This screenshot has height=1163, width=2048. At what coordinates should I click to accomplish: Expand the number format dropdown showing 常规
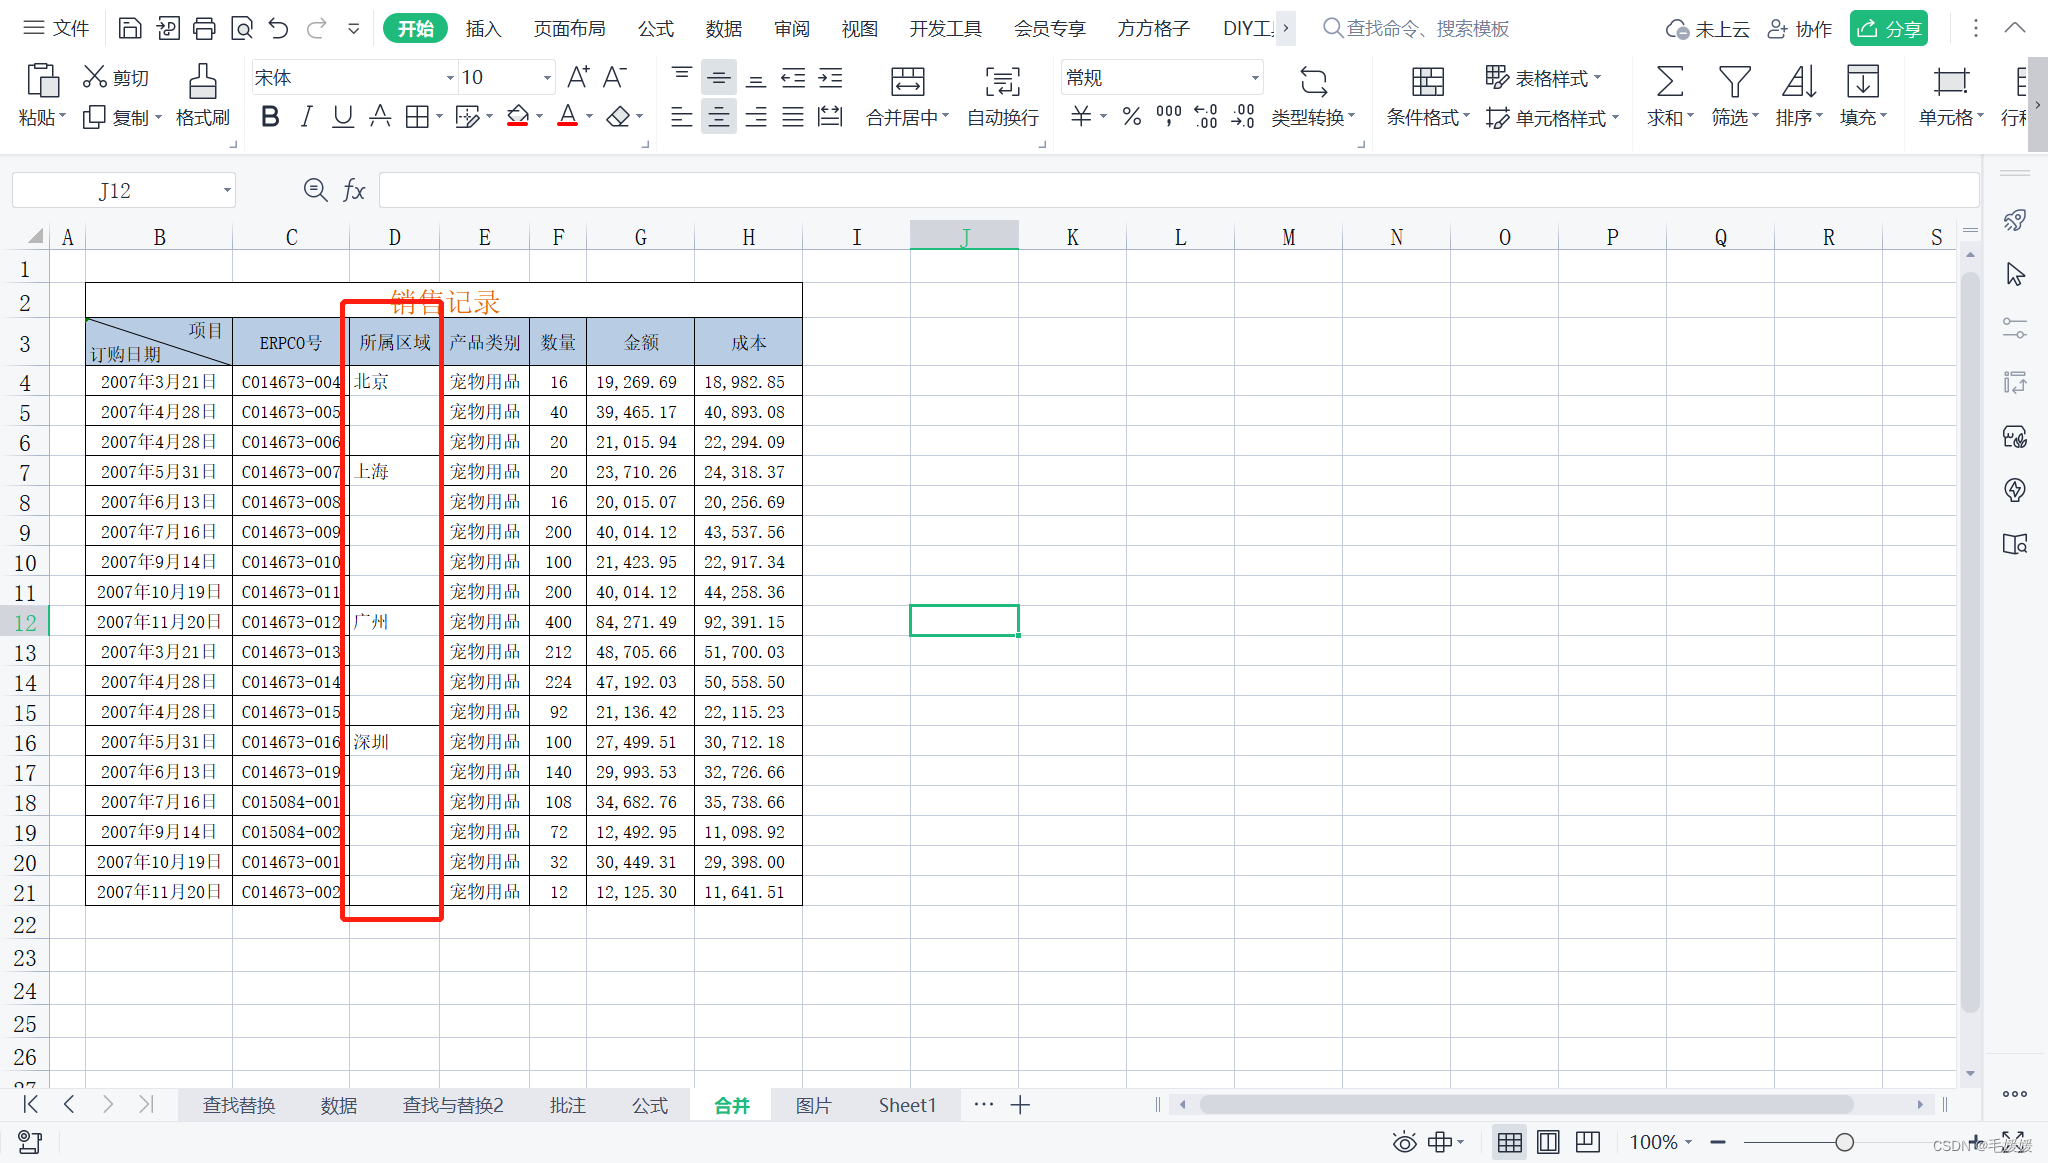pyautogui.click(x=1254, y=78)
